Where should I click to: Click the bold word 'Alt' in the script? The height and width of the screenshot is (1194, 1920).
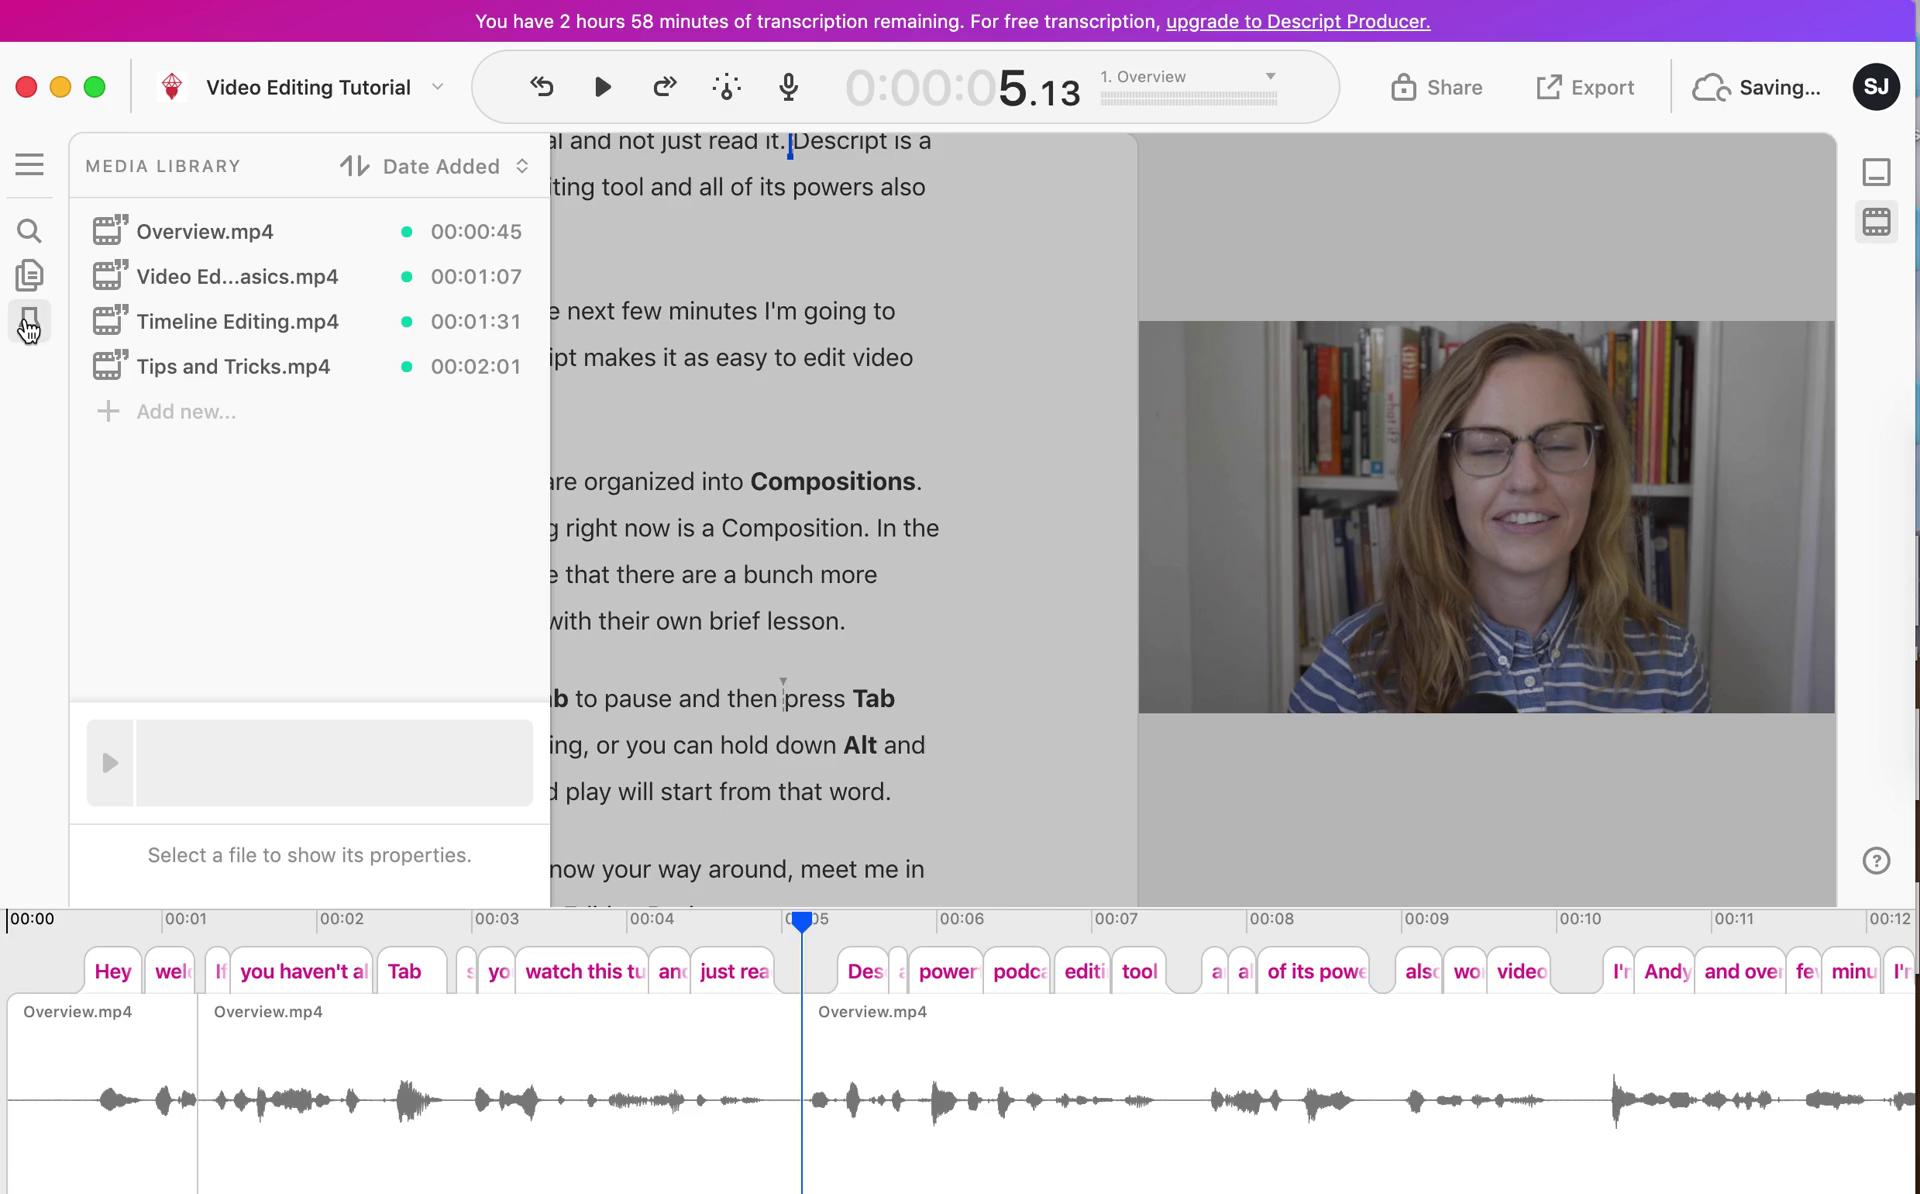pyautogui.click(x=859, y=745)
